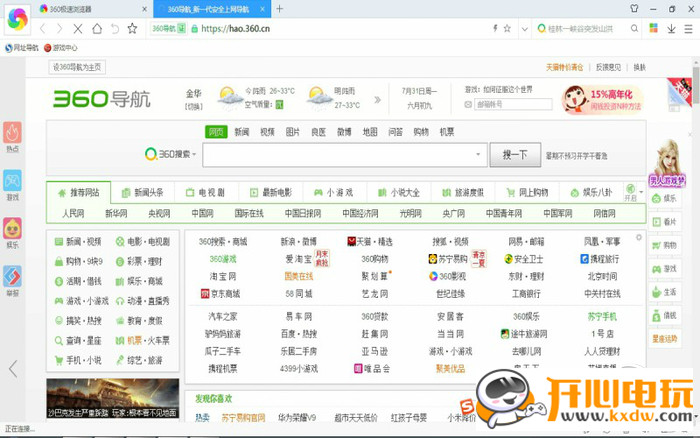Switch to the 360极速浏览器 tab
The width and height of the screenshot is (700, 438).
[92, 8]
